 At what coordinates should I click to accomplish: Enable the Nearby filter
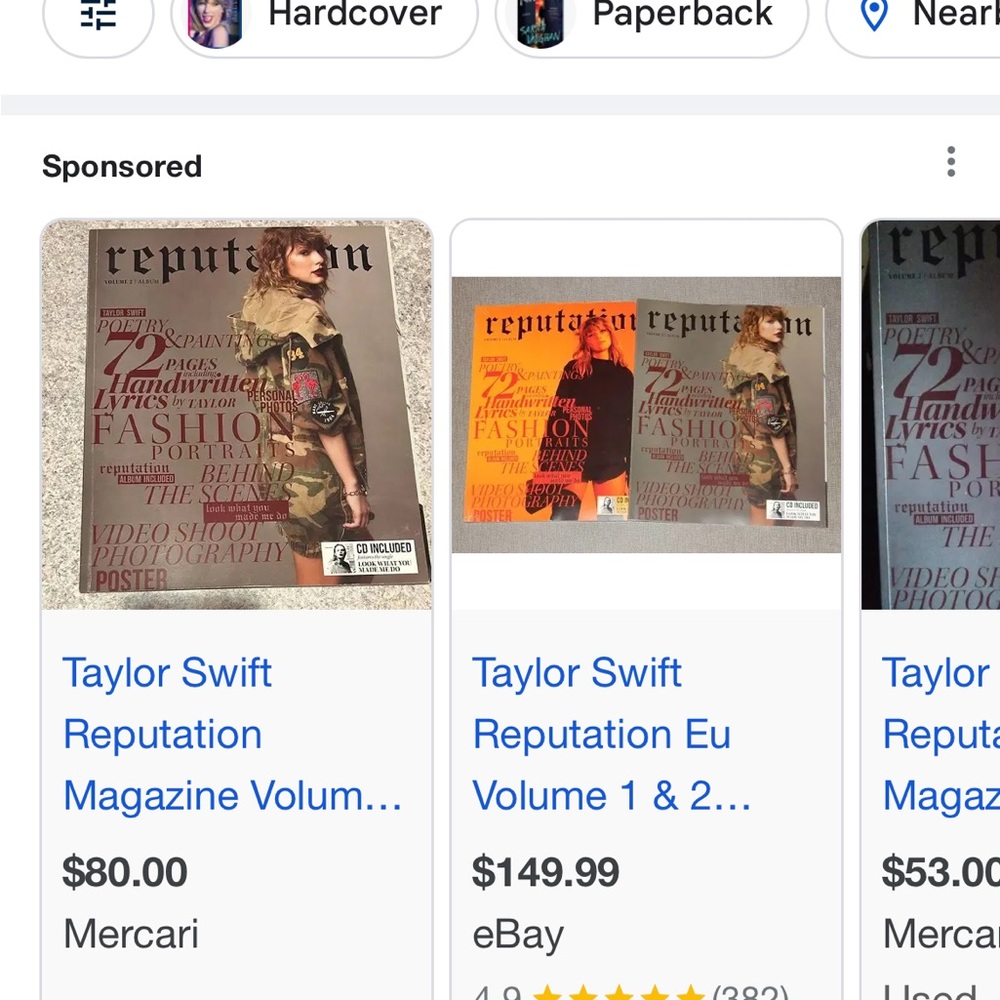coord(930,15)
